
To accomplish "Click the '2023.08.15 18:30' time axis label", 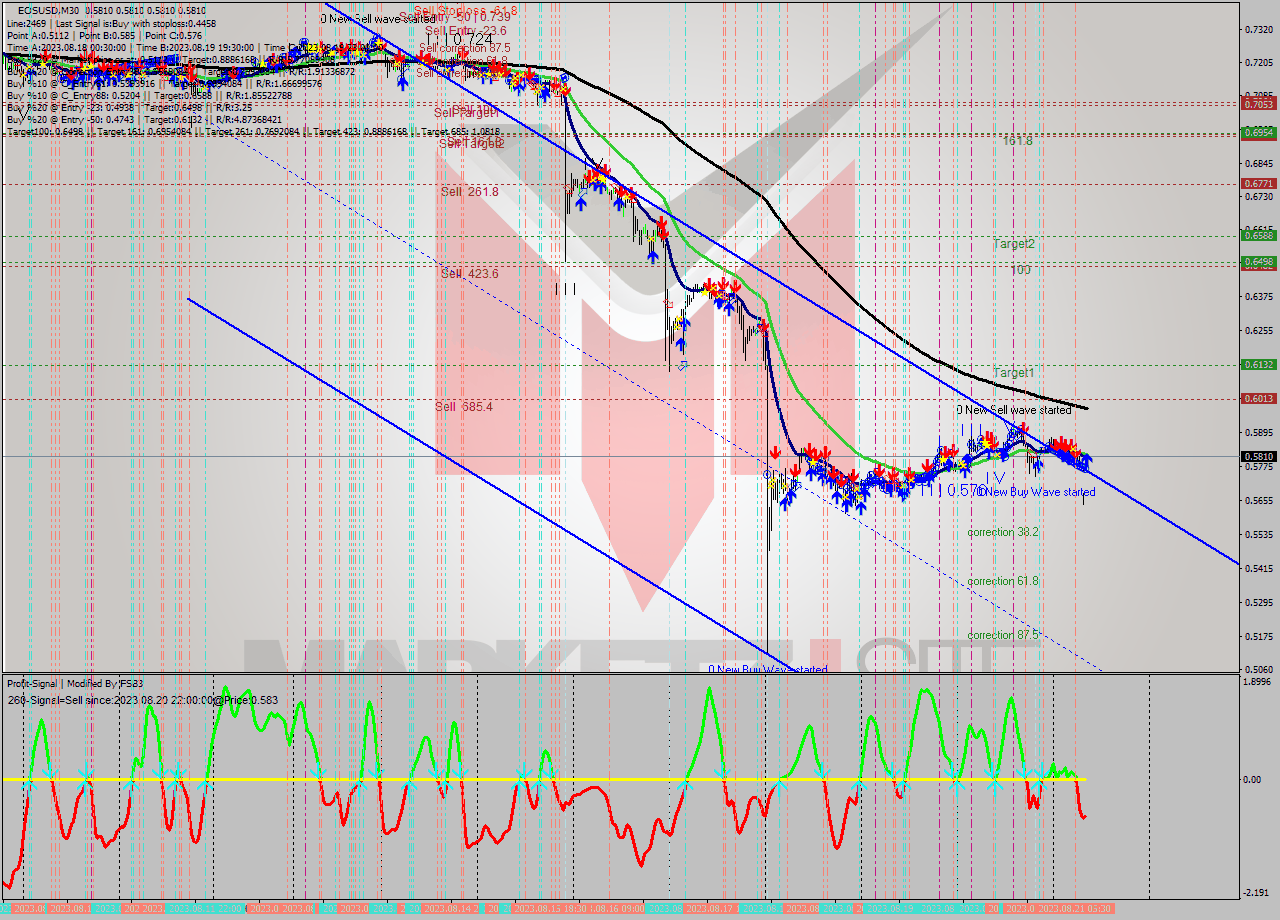I will (552, 908).
